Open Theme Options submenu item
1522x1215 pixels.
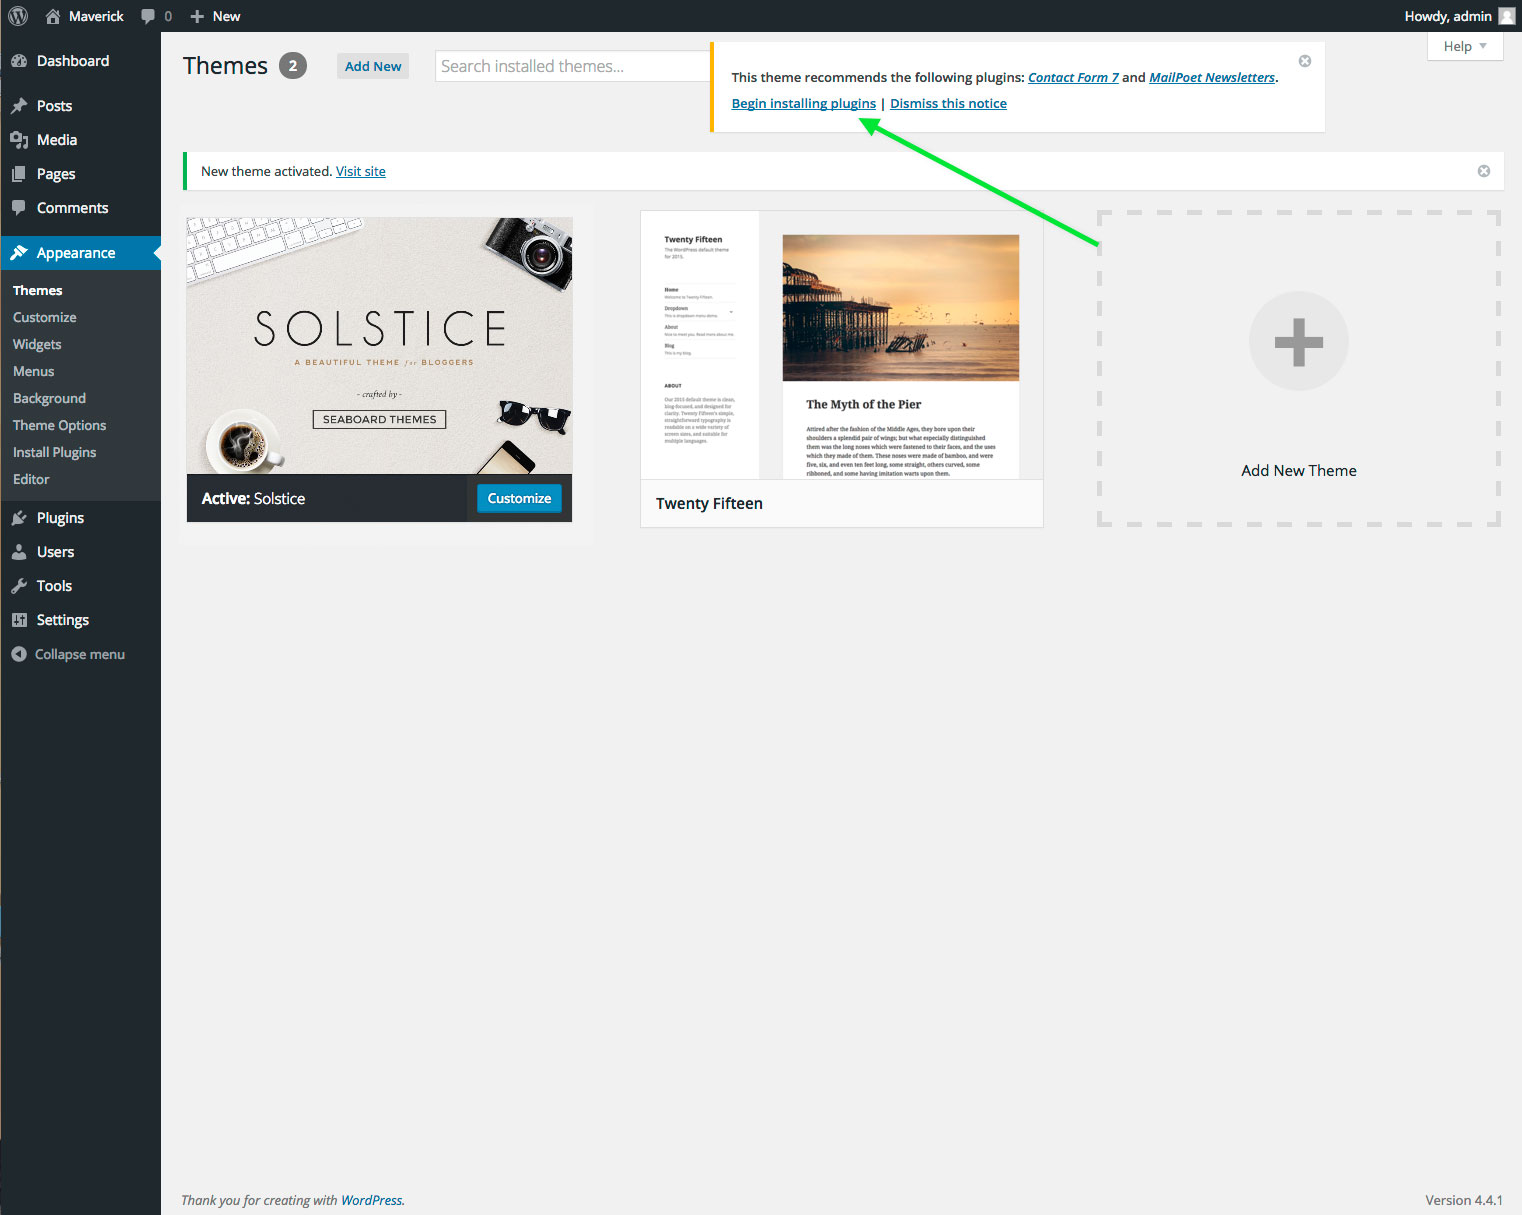coord(60,425)
